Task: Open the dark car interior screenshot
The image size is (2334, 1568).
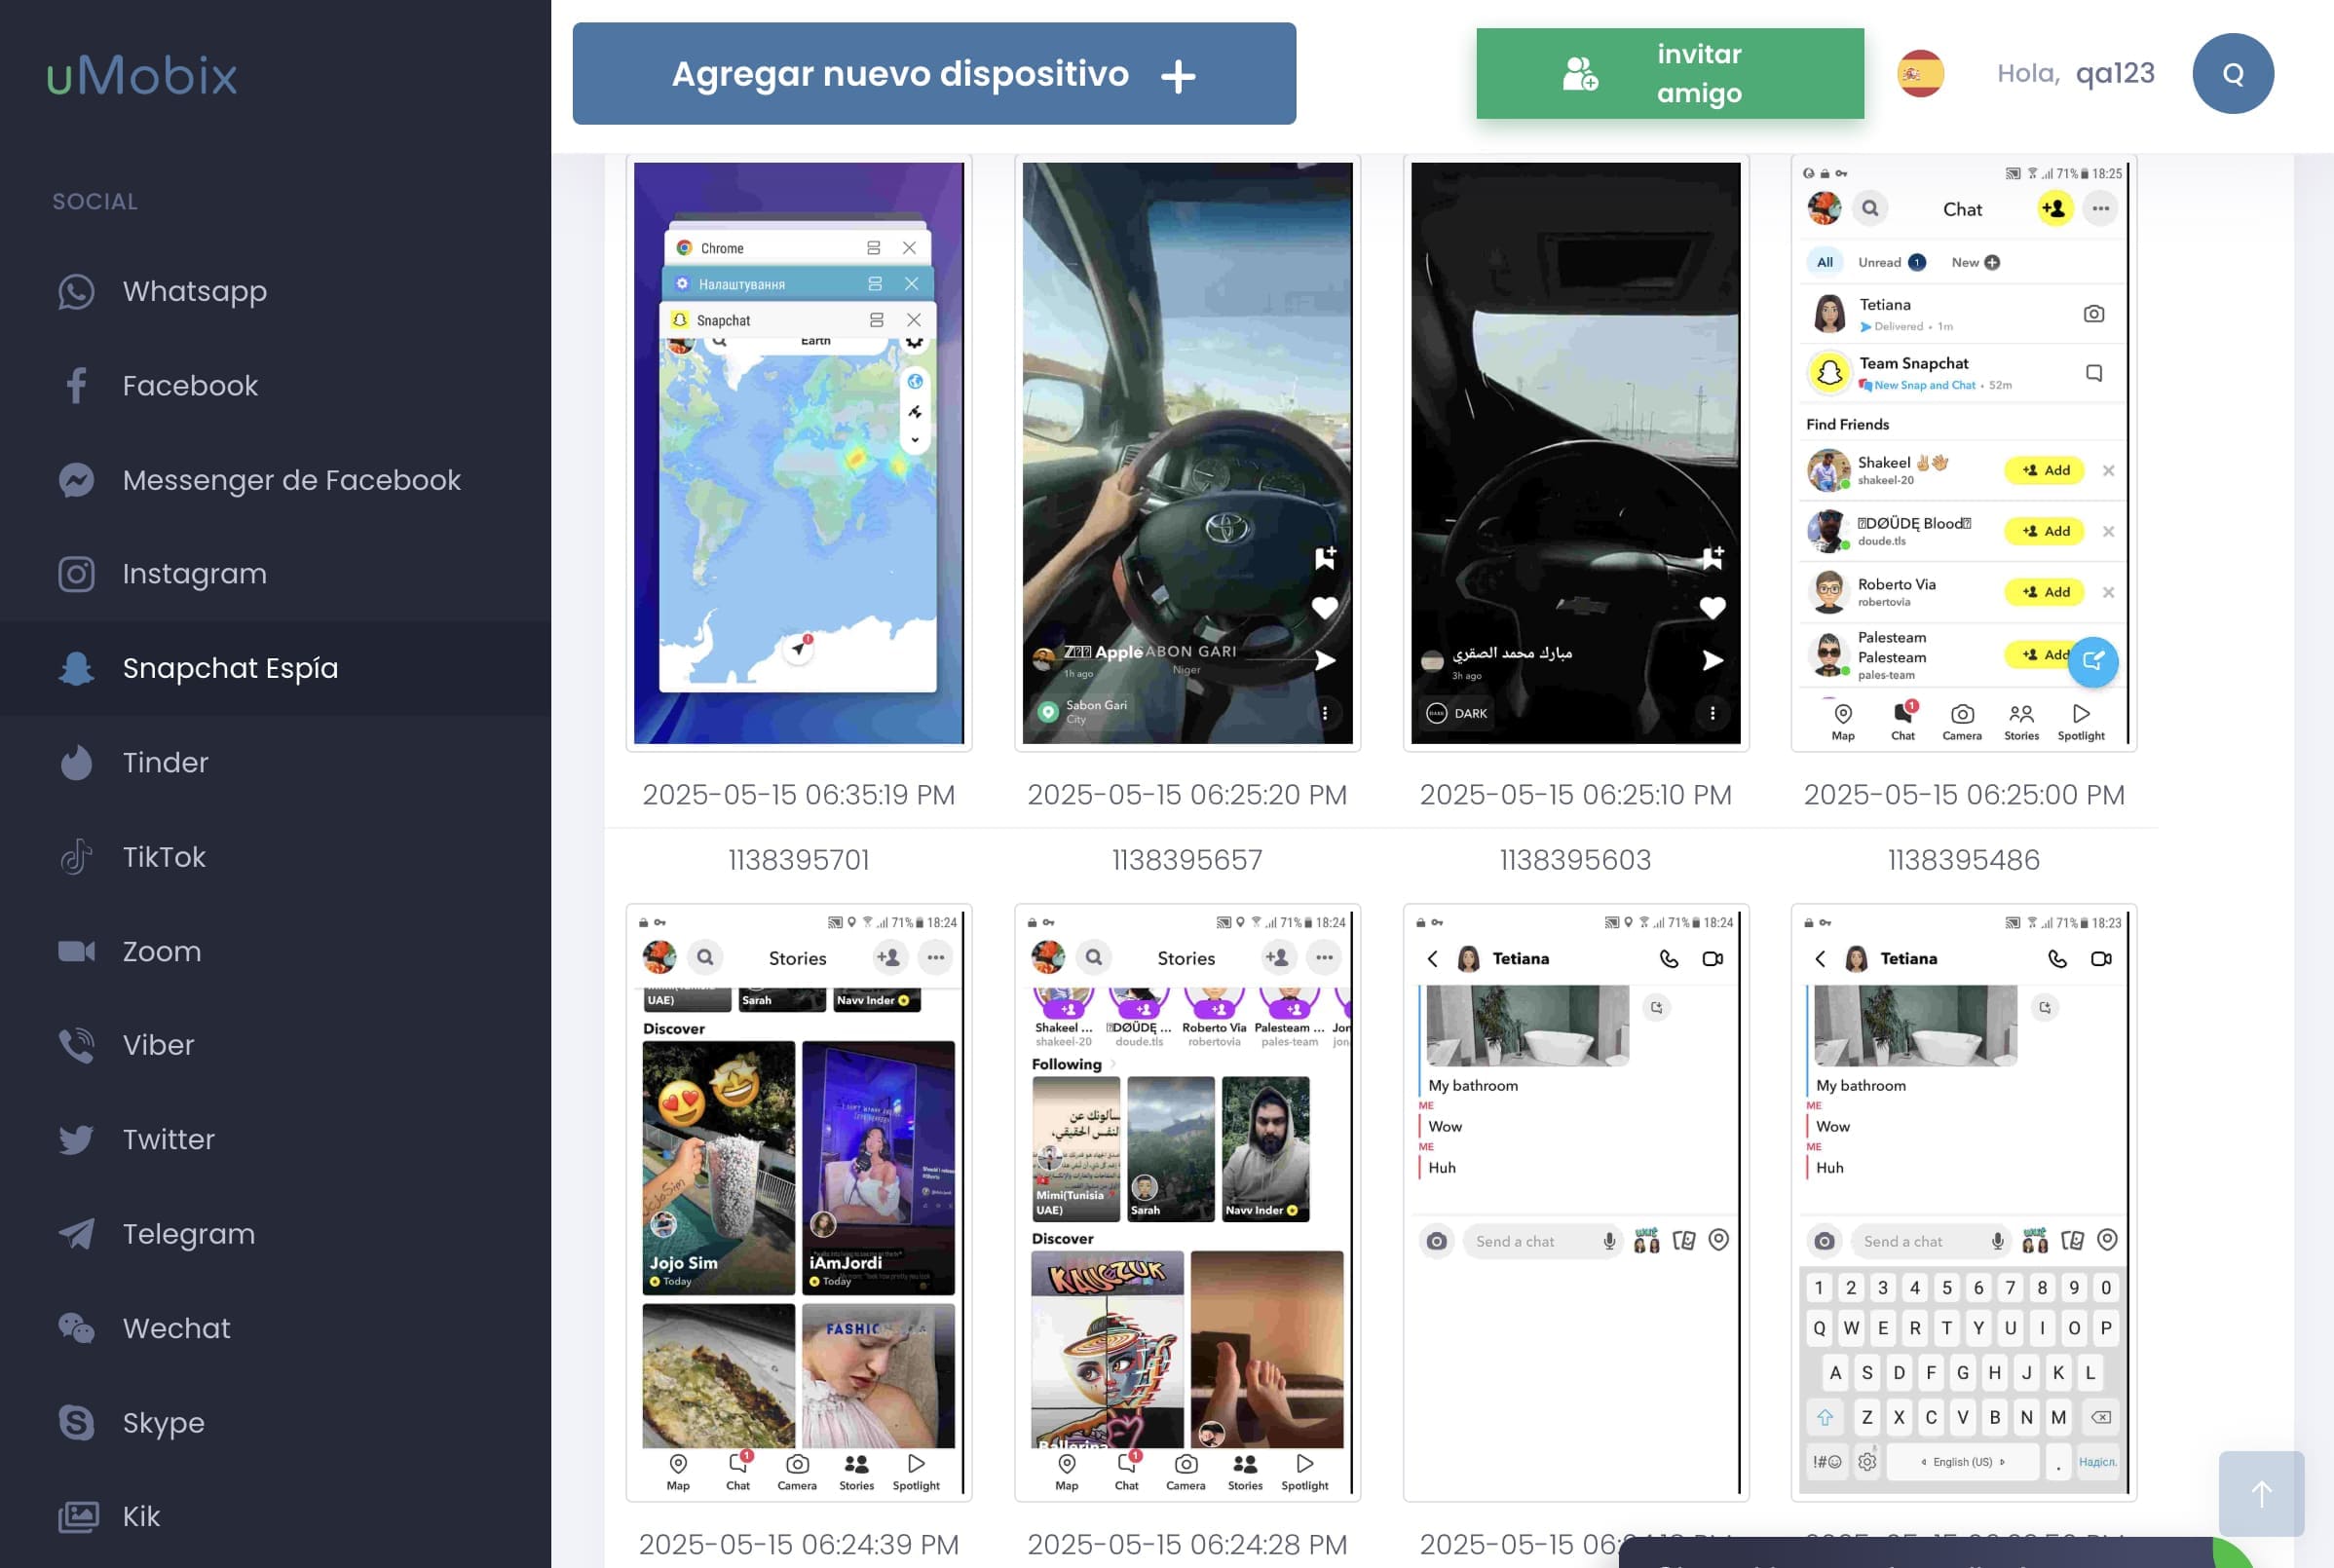Action: [1576, 453]
